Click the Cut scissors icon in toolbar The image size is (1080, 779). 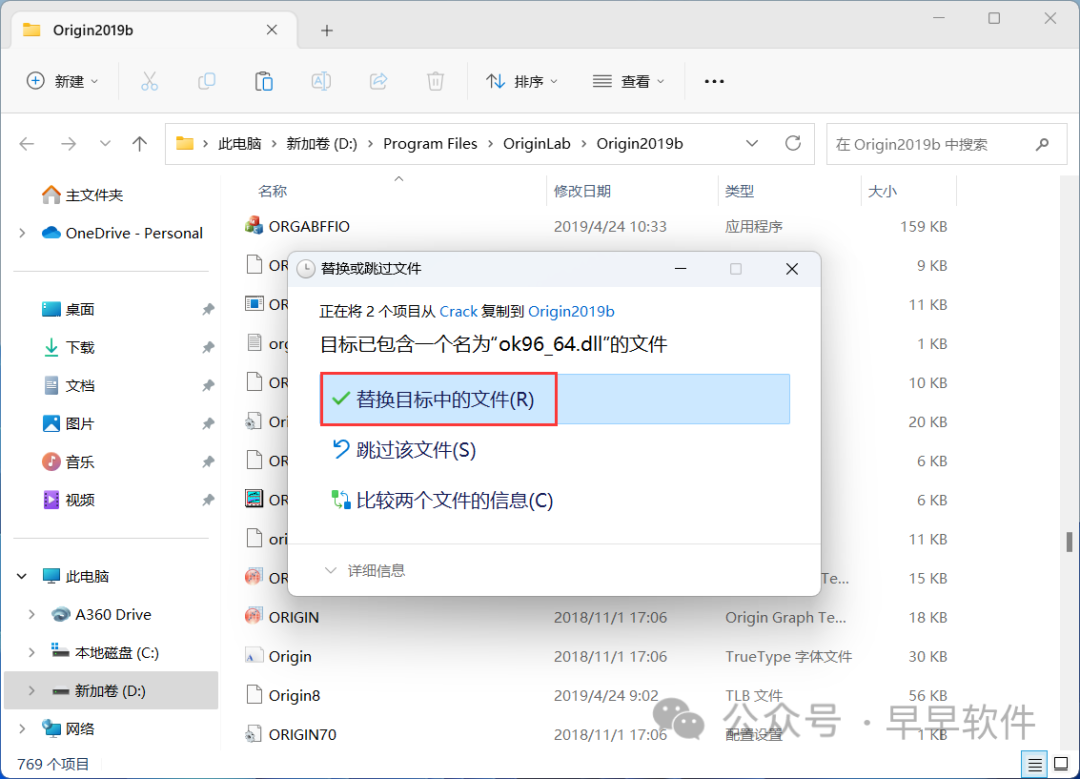(149, 81)
